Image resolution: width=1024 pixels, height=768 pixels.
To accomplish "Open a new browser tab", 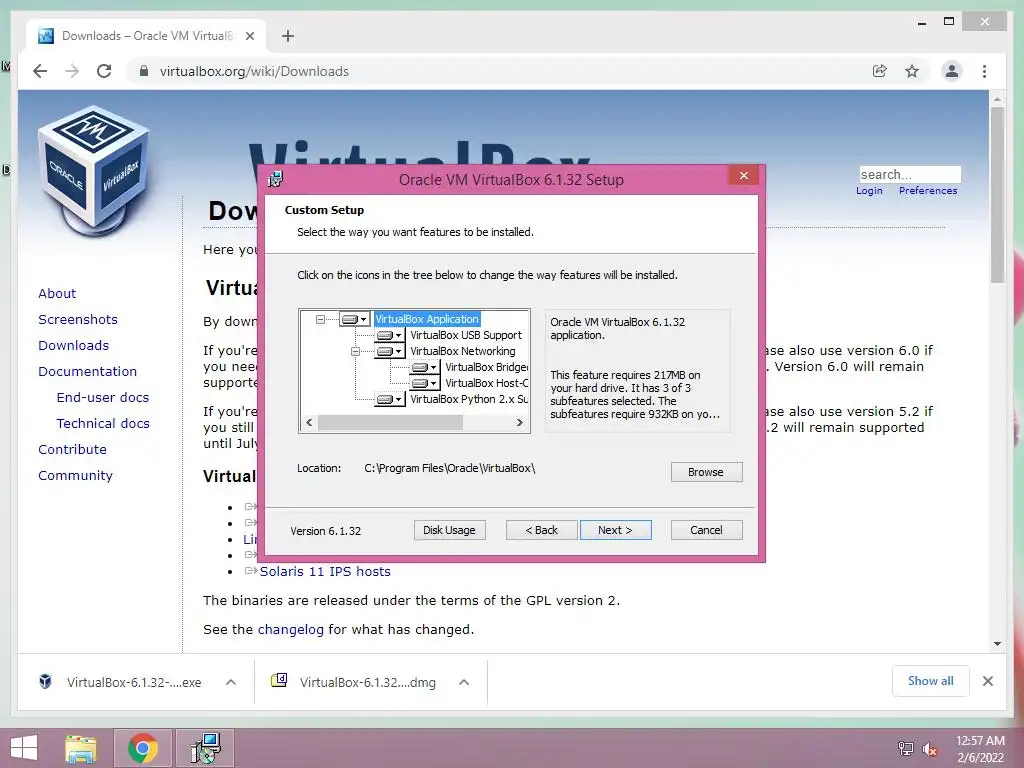I will pos(288,36).
